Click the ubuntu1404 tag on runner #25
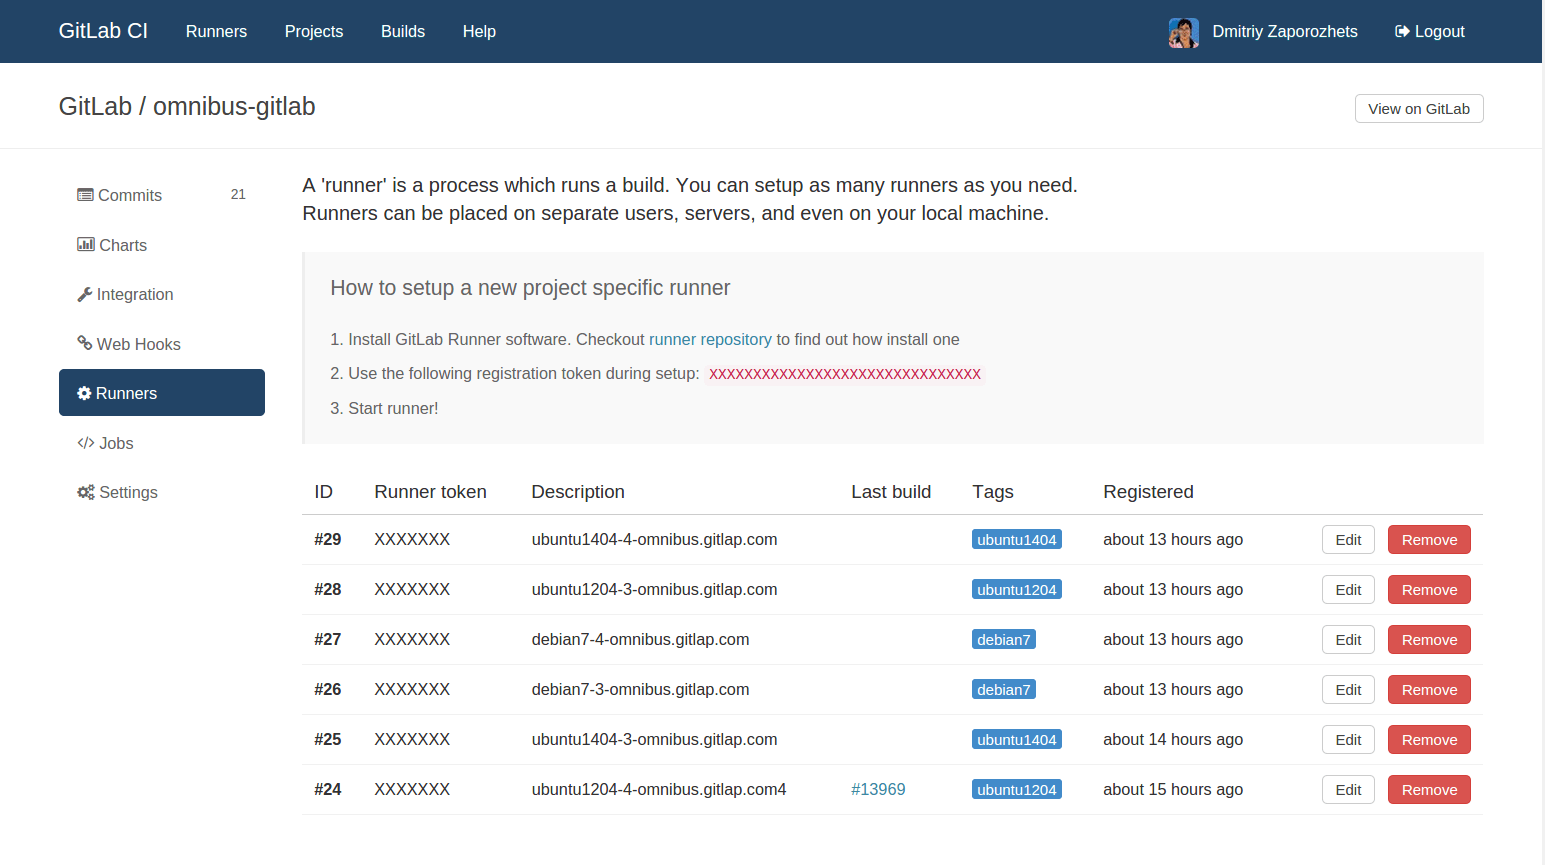This screenshot has width=1545, height=865. [1016, 740]
